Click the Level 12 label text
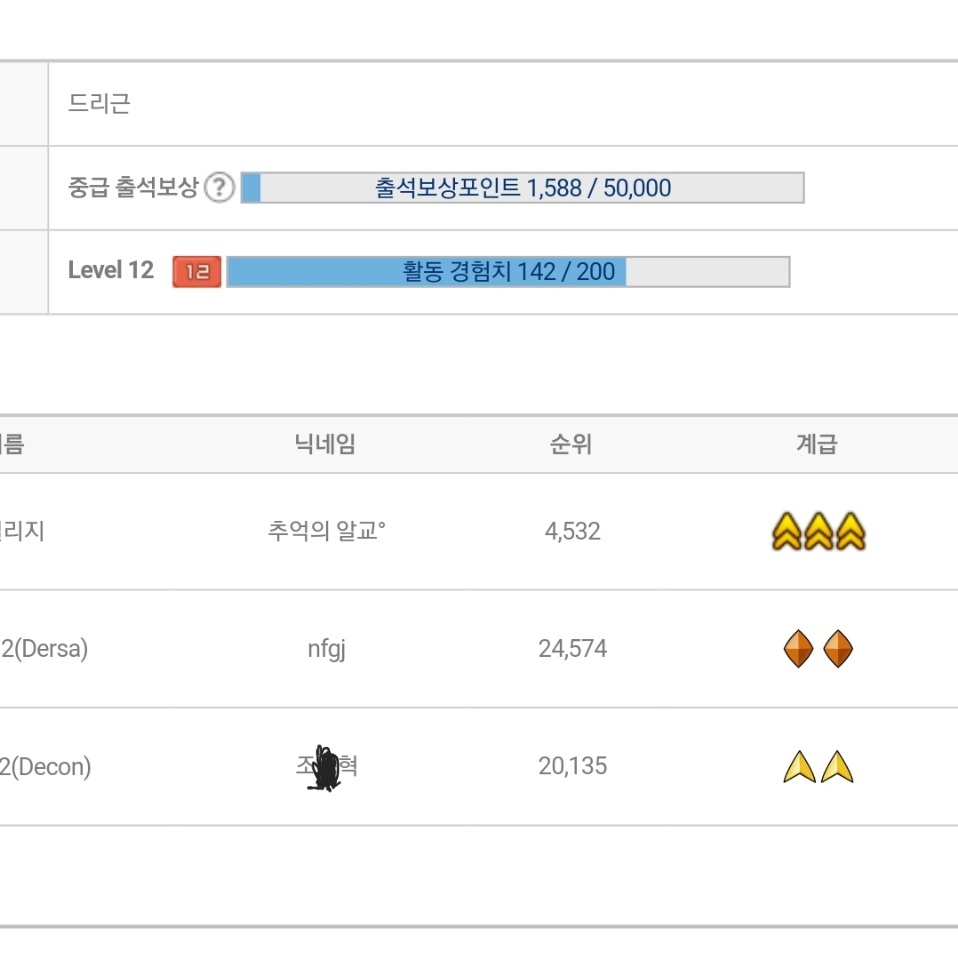 pos(110,271)
